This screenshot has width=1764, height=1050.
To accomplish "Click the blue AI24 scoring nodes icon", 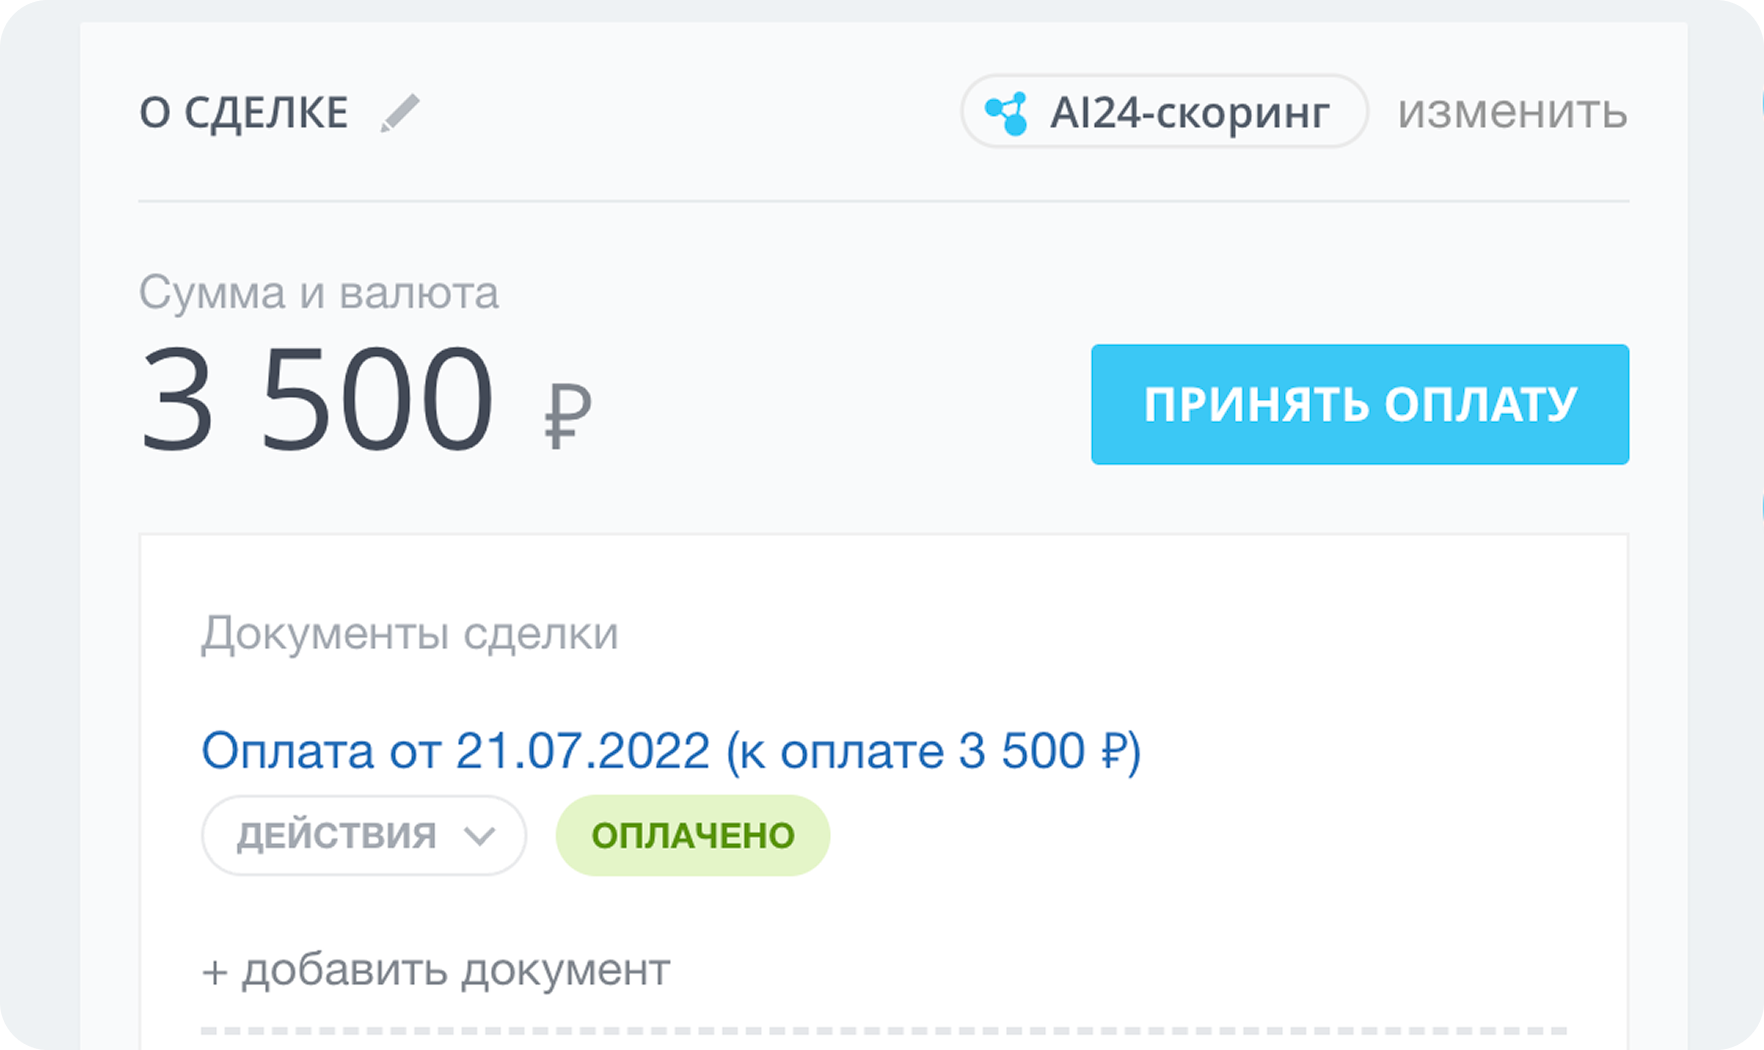I will point(1006,113).
